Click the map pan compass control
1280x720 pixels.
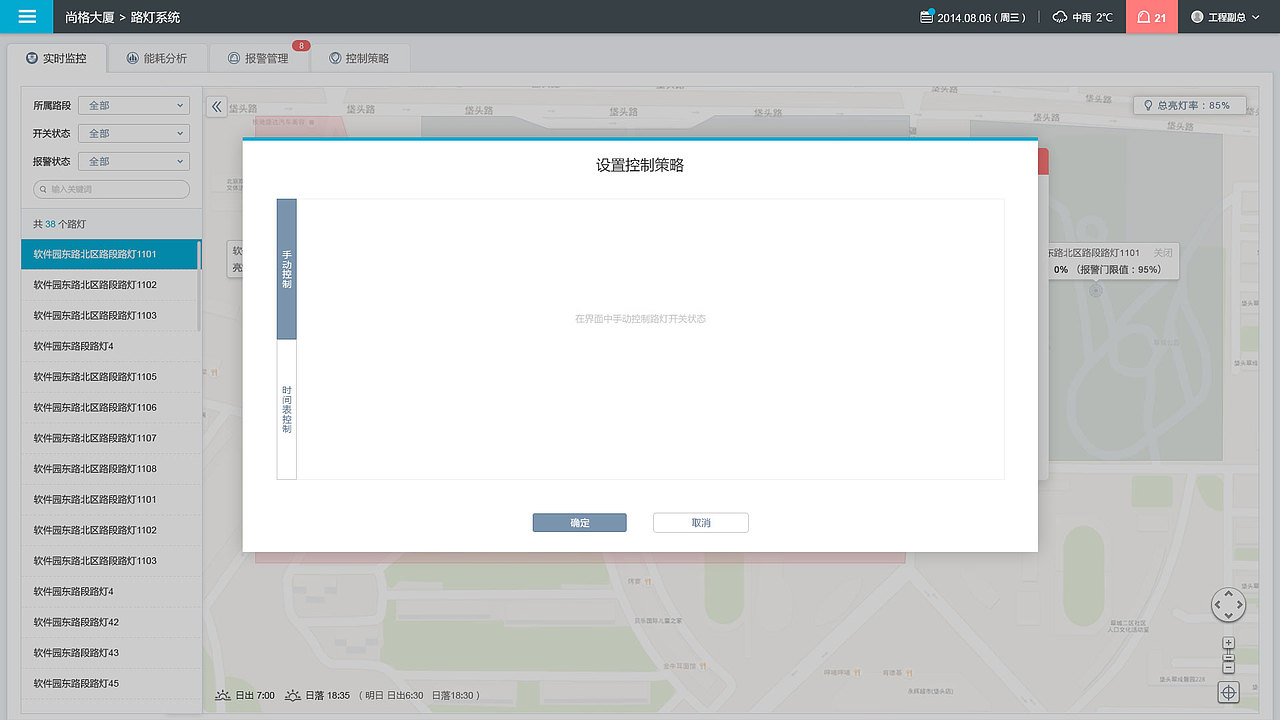pyautogui.click(x=1228, y=605)
